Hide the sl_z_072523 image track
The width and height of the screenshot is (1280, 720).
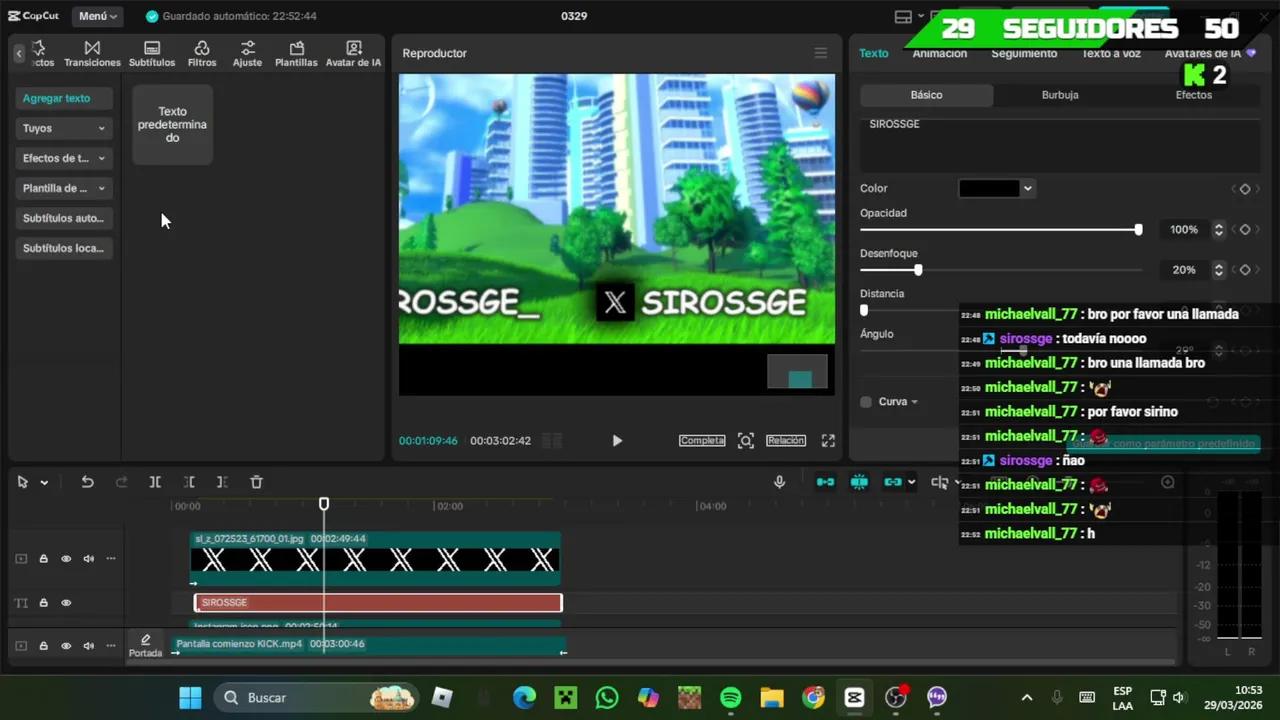click(x=66, y=559)
